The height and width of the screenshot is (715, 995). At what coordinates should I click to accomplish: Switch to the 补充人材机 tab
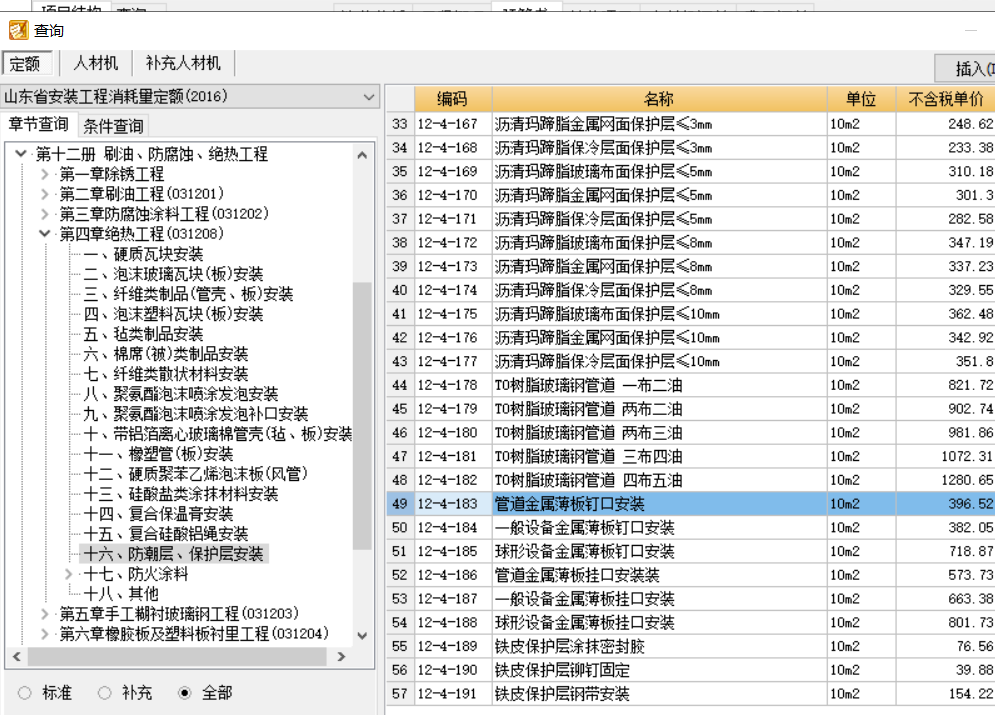[x=183, y=63]
